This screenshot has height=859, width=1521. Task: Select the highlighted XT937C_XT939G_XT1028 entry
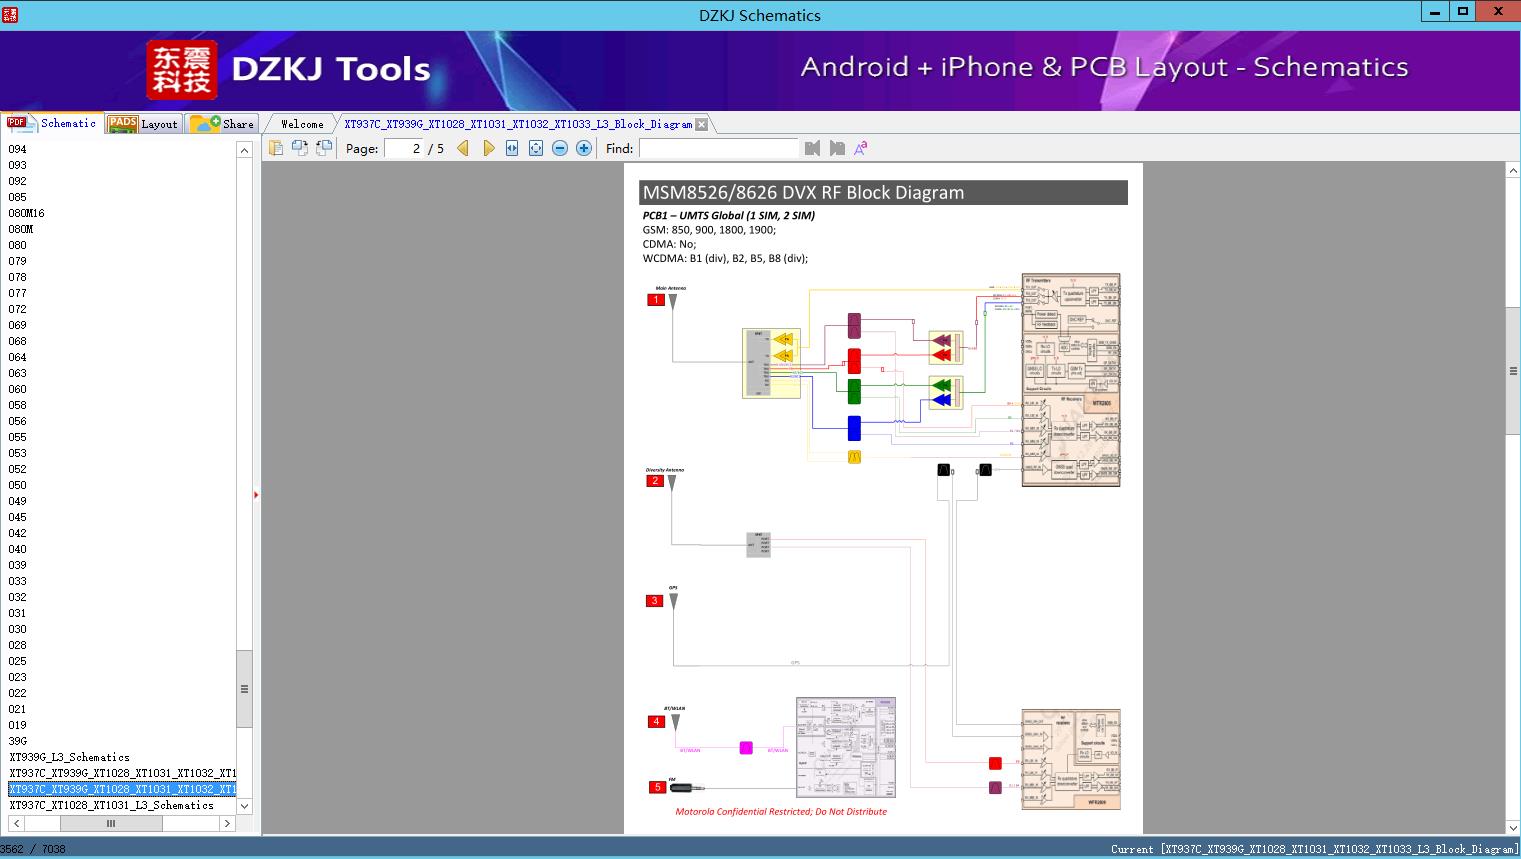(122, 789)
